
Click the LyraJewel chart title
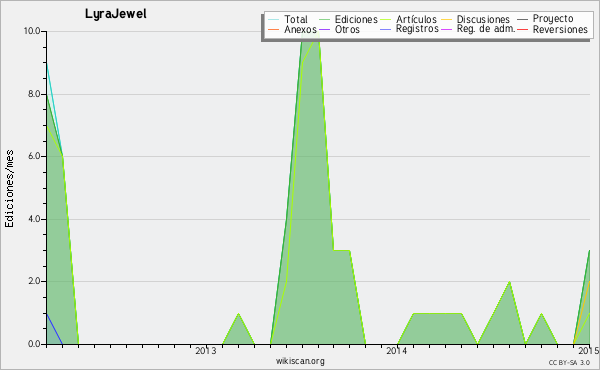click(x=116, y=14)
